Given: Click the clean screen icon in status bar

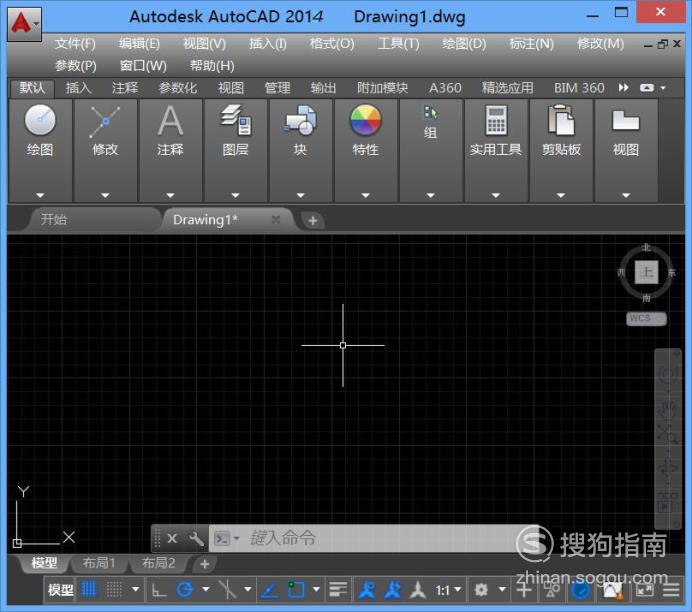Looking at the screenshot, I should (644, 589).
